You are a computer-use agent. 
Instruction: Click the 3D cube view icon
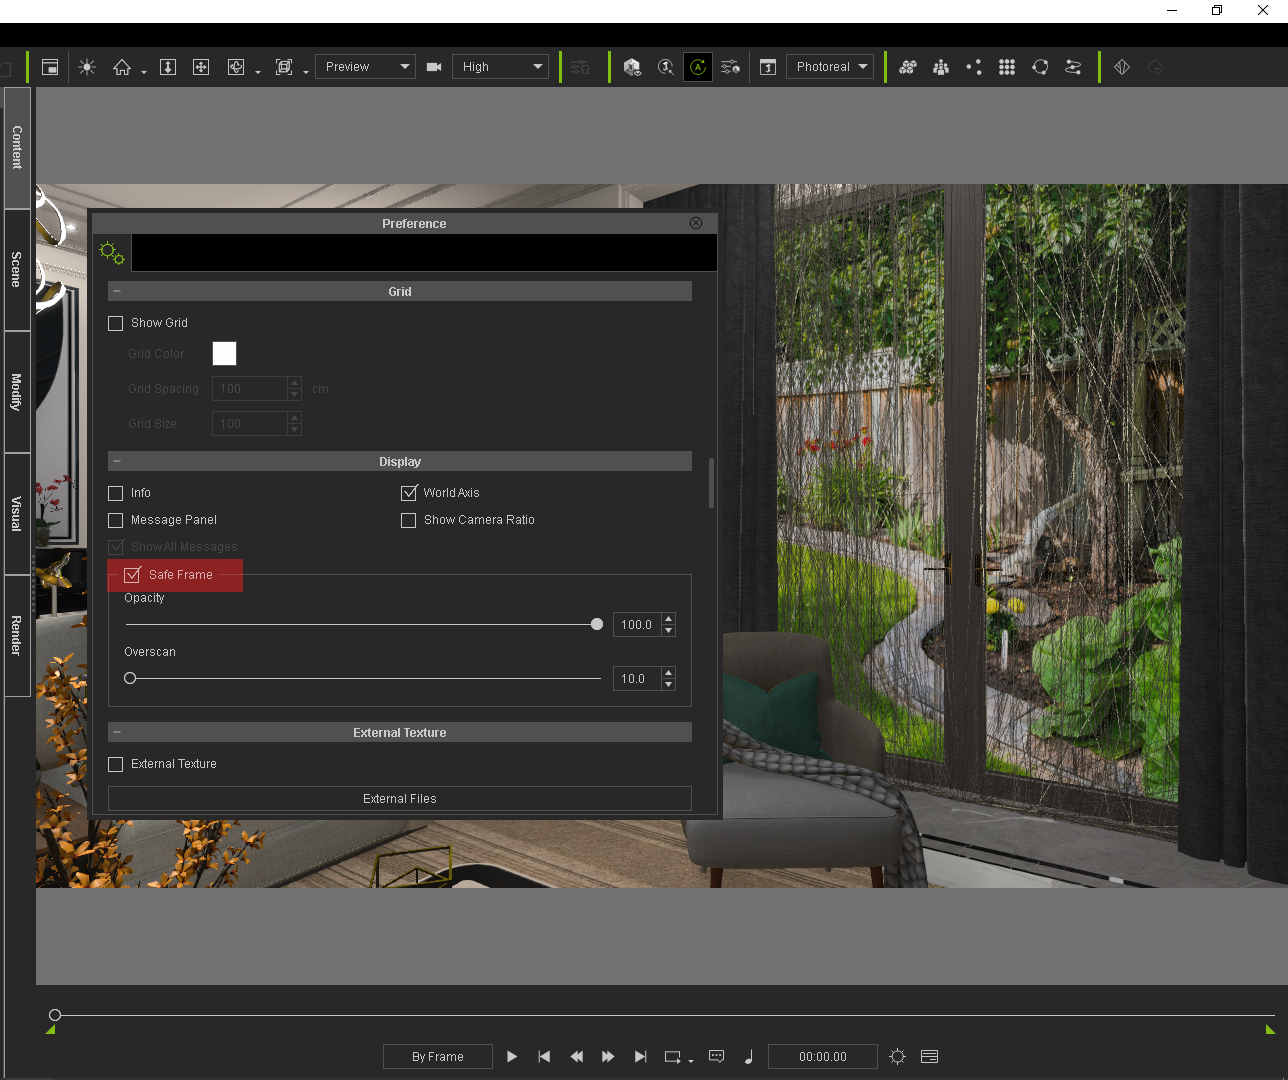(x=632, y=67)
